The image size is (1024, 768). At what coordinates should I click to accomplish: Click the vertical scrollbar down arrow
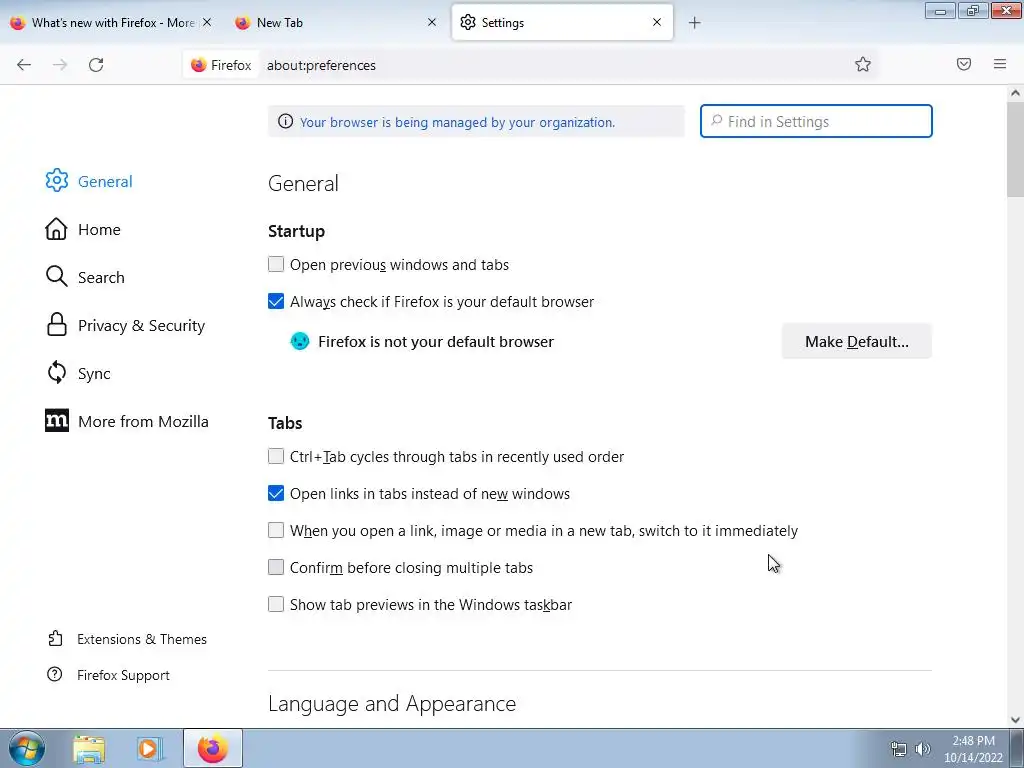pyautogui.click(x=1015, y=719)
